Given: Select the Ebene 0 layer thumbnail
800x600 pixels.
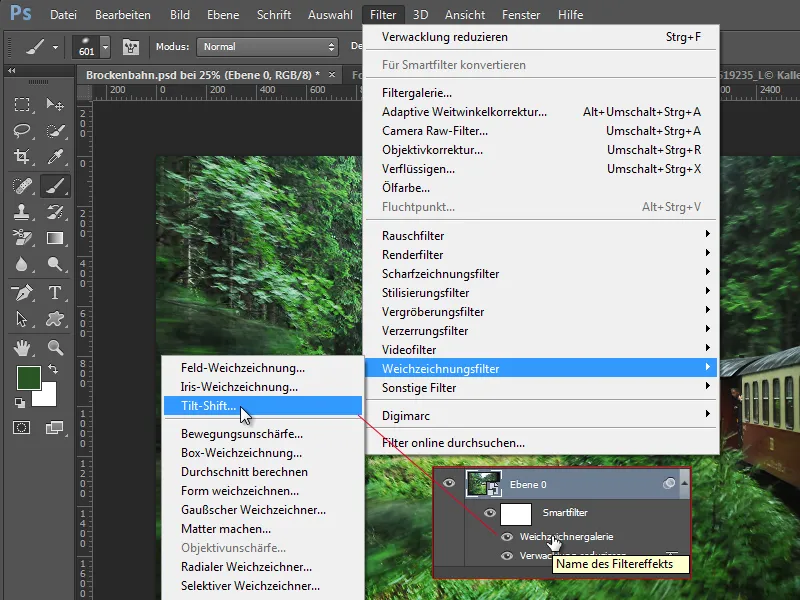Looking at the screenshot, I should click(x=484, y=483).
